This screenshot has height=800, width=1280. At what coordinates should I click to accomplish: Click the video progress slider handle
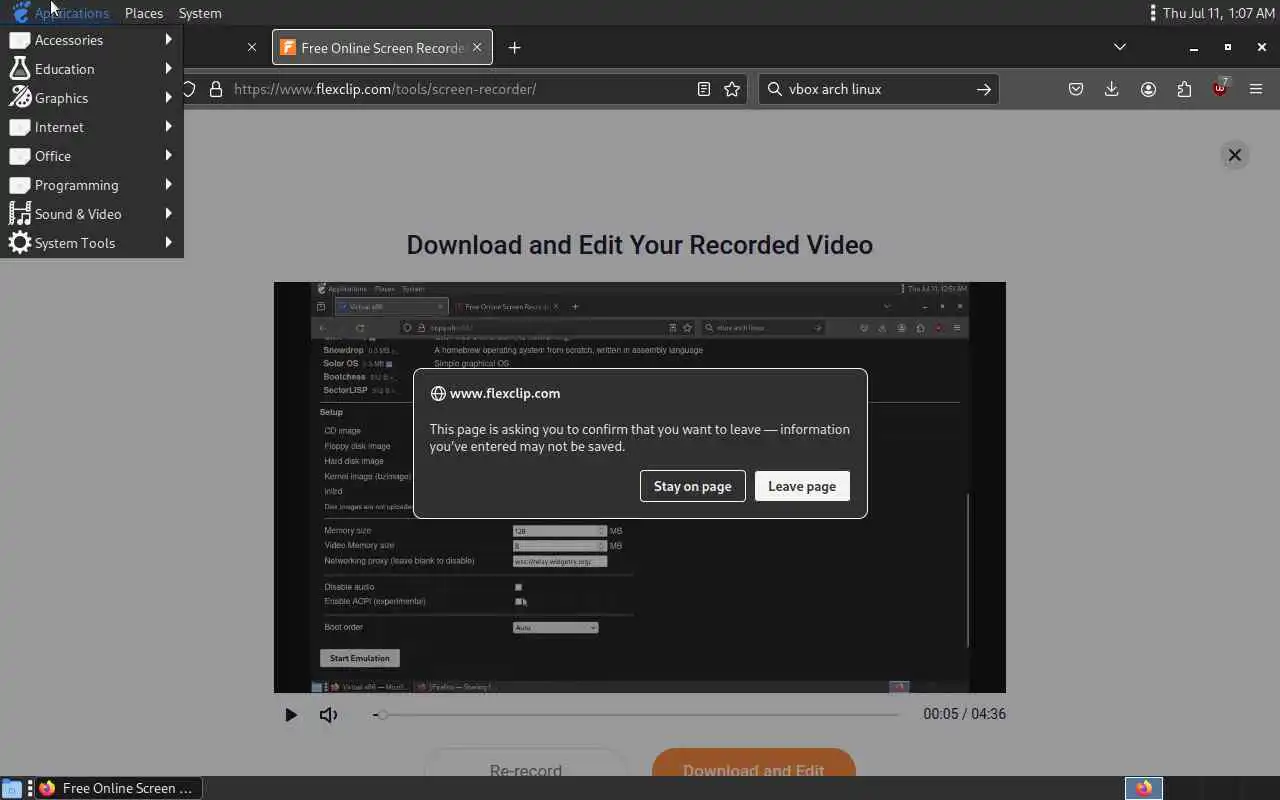(x=382, y=714)
